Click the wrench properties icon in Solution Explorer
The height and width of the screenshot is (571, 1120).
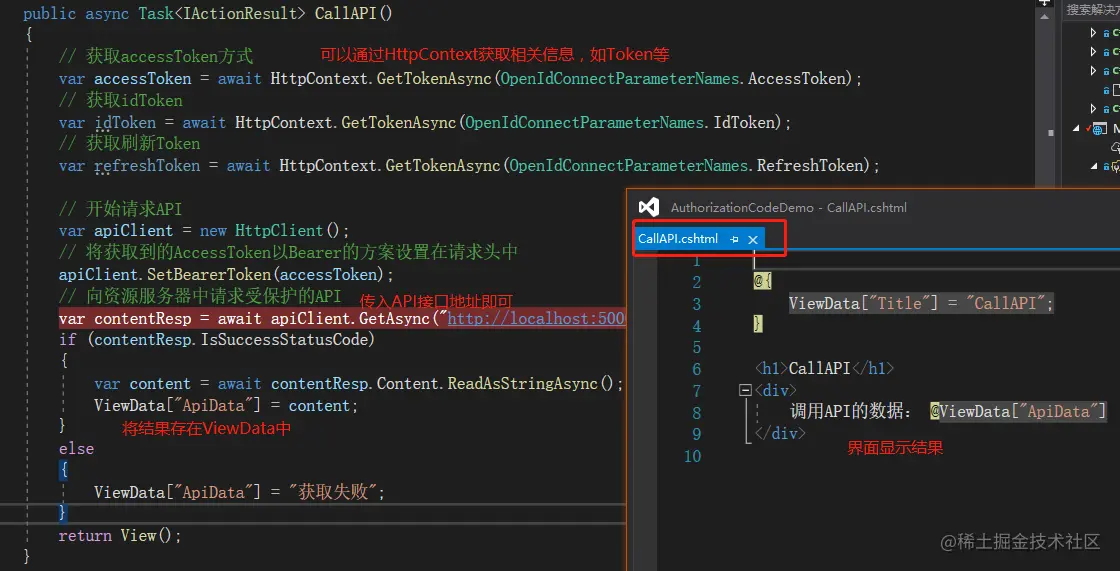point(1115,167)
